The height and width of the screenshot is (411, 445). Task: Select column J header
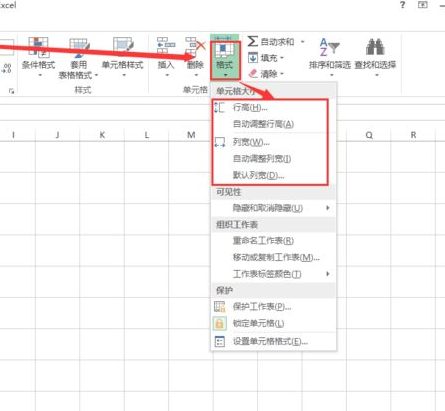click(57, 135)
